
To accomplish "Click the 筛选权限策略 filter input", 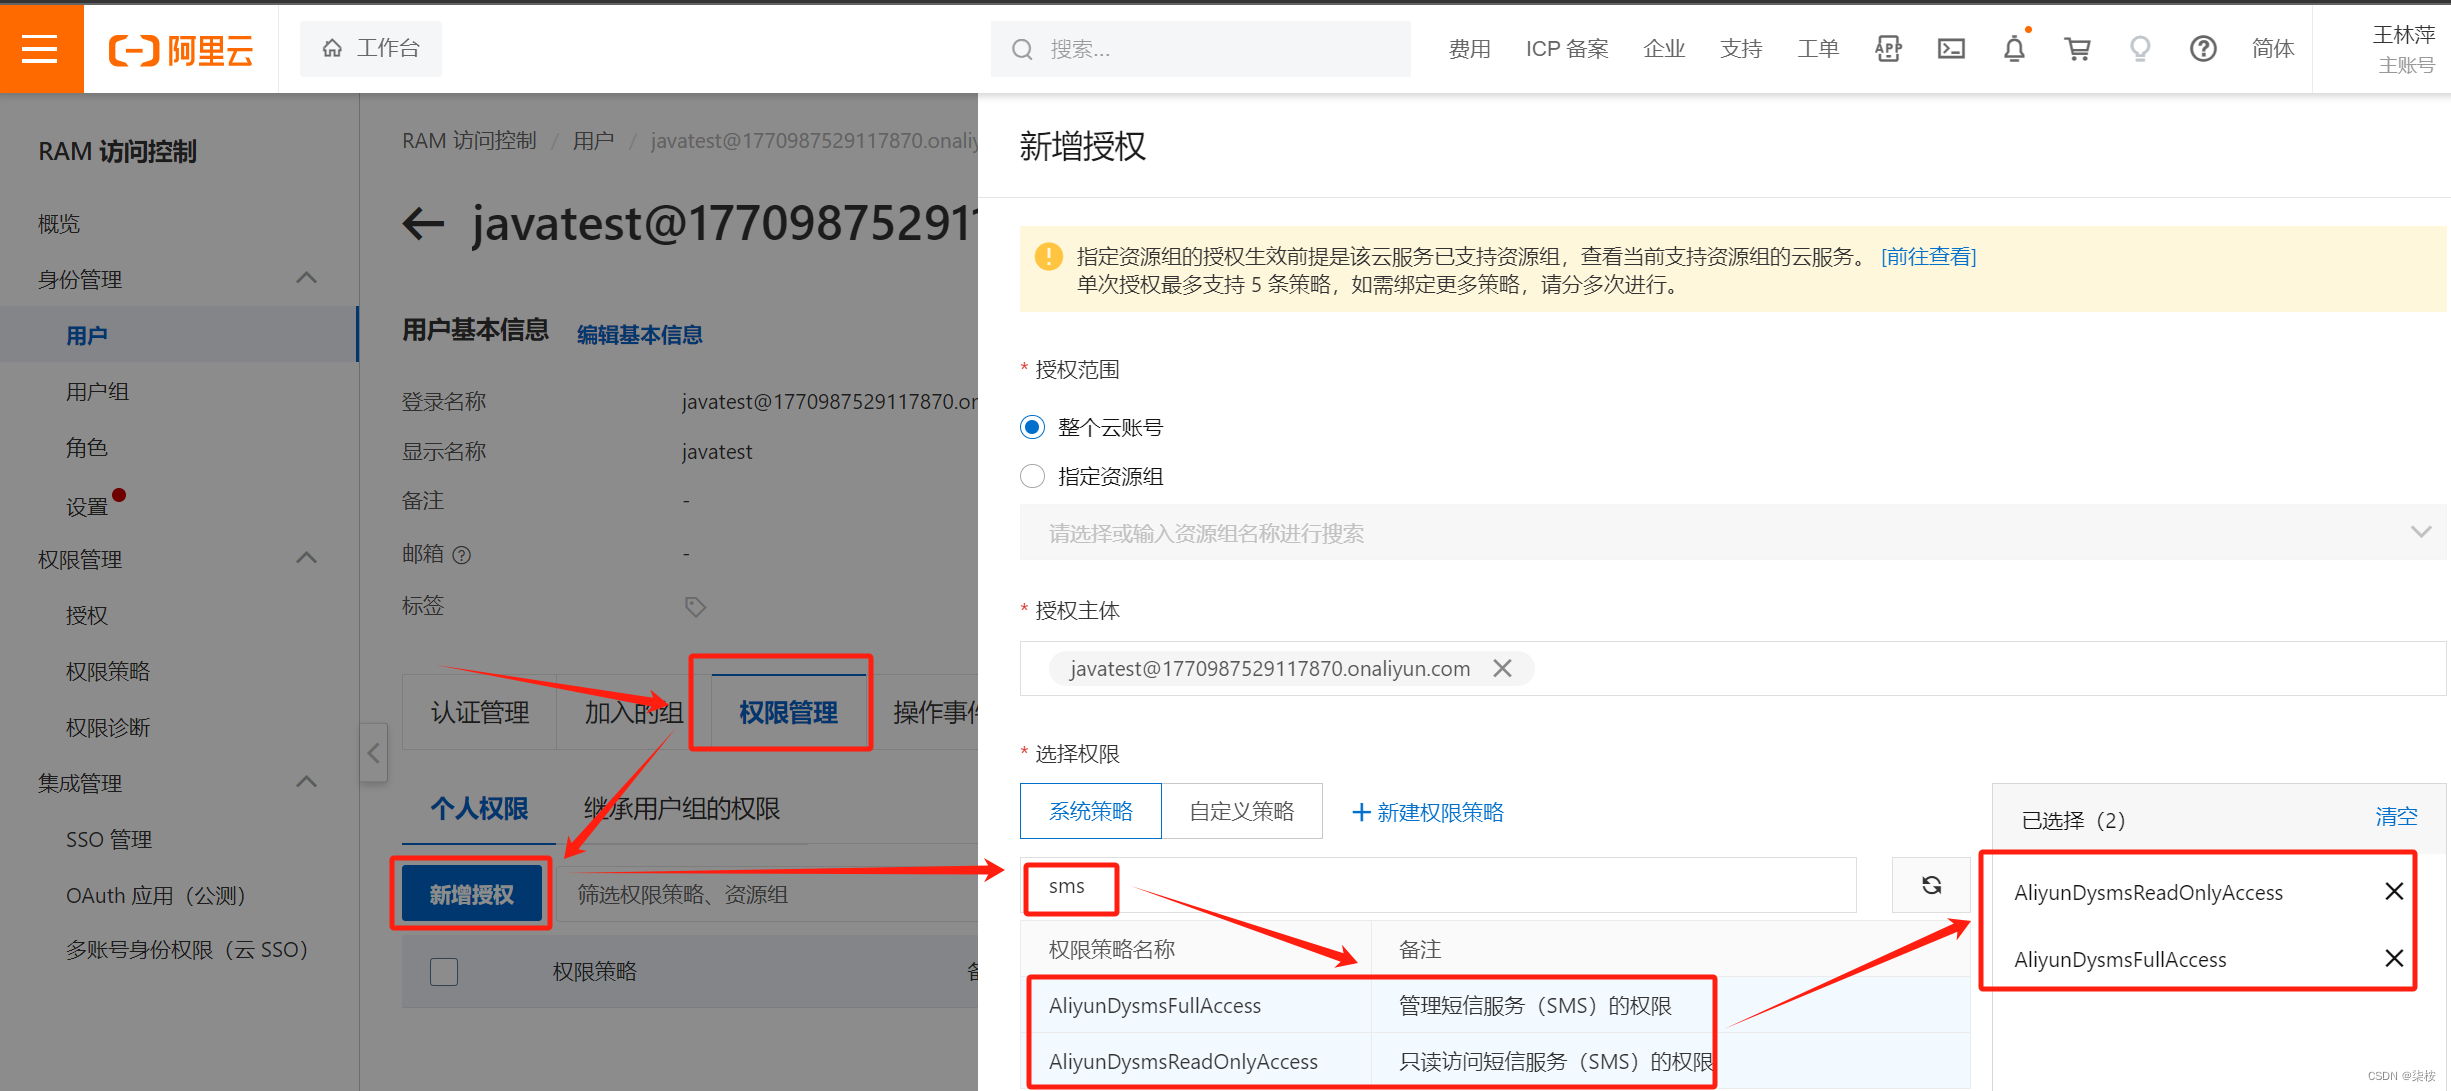I will click(x=769, y=894).
